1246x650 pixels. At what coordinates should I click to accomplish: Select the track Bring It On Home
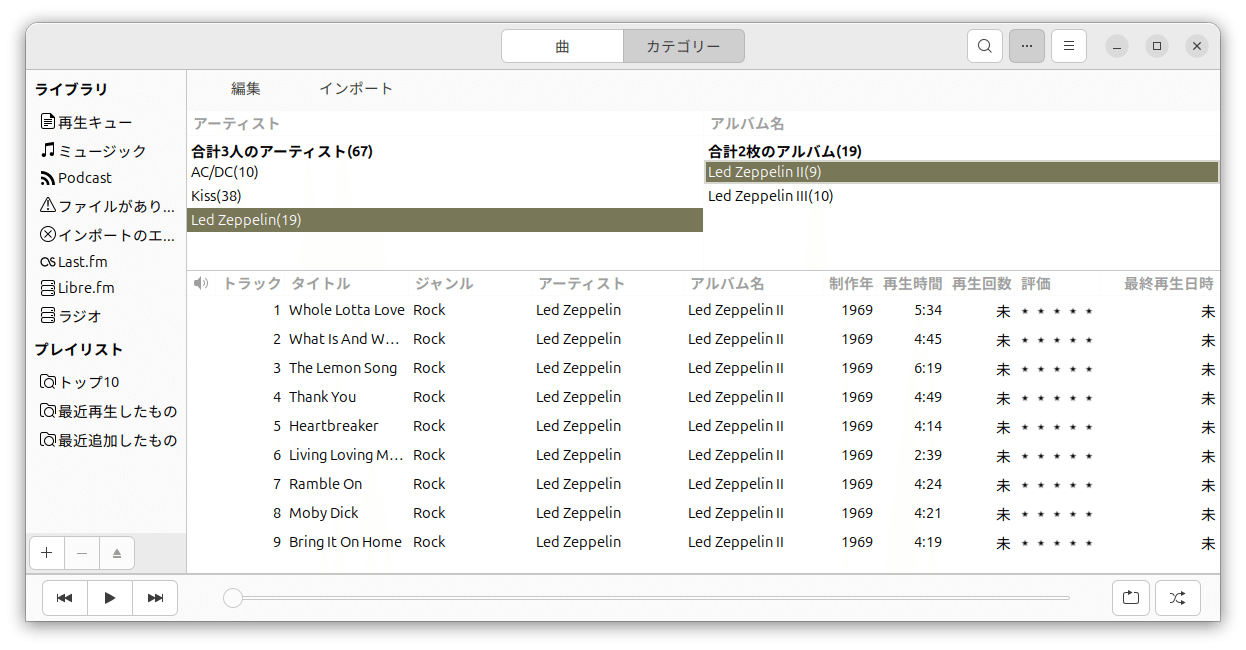[703, 542]
